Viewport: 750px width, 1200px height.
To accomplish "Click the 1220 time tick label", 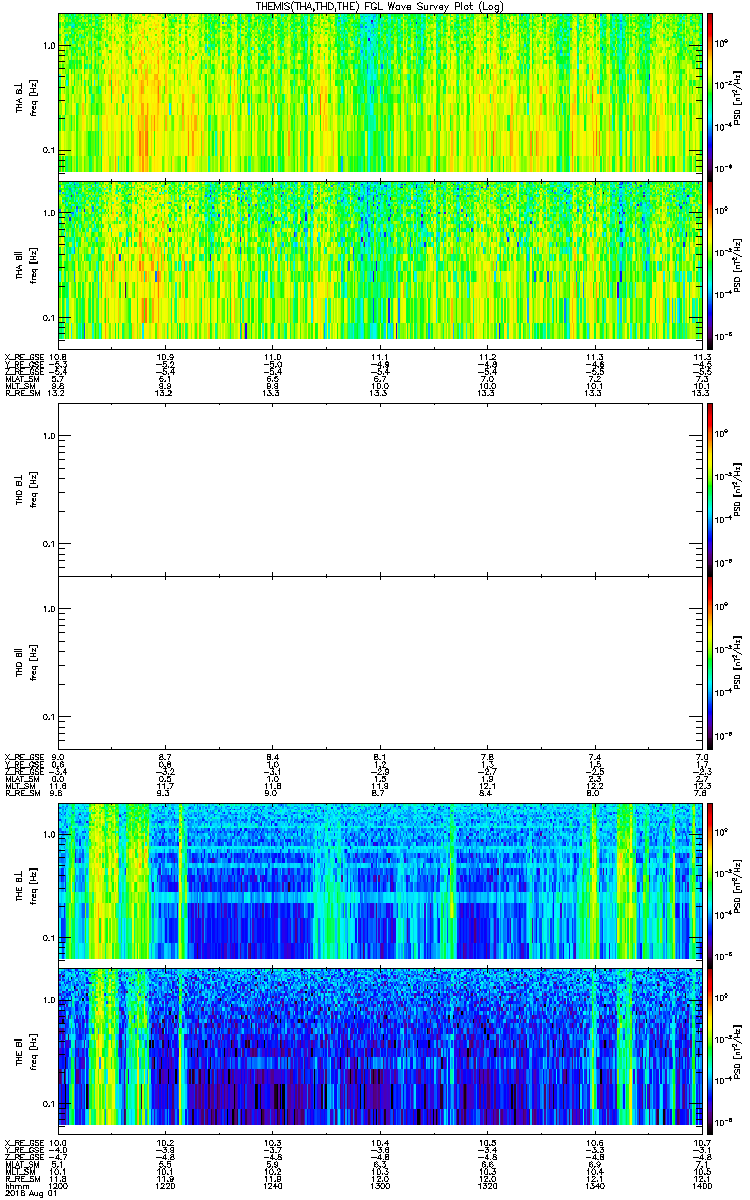I will 165,1185.
